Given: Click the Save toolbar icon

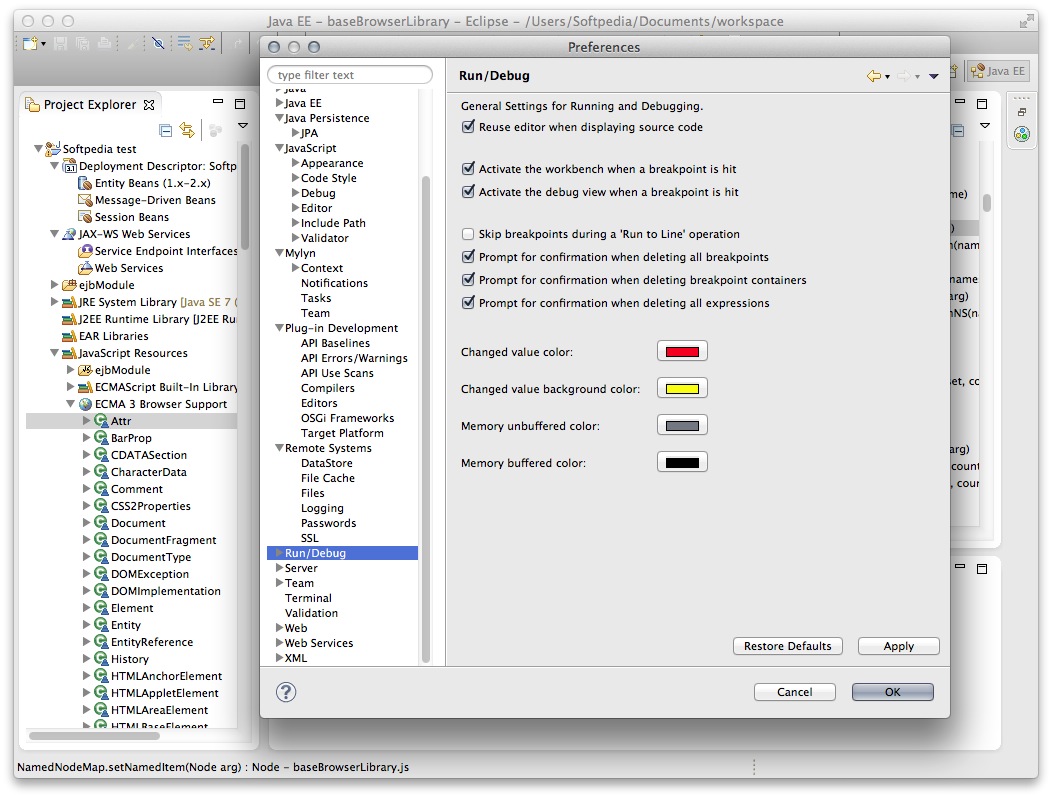Looking at the screenshot, I should [60, 44].
